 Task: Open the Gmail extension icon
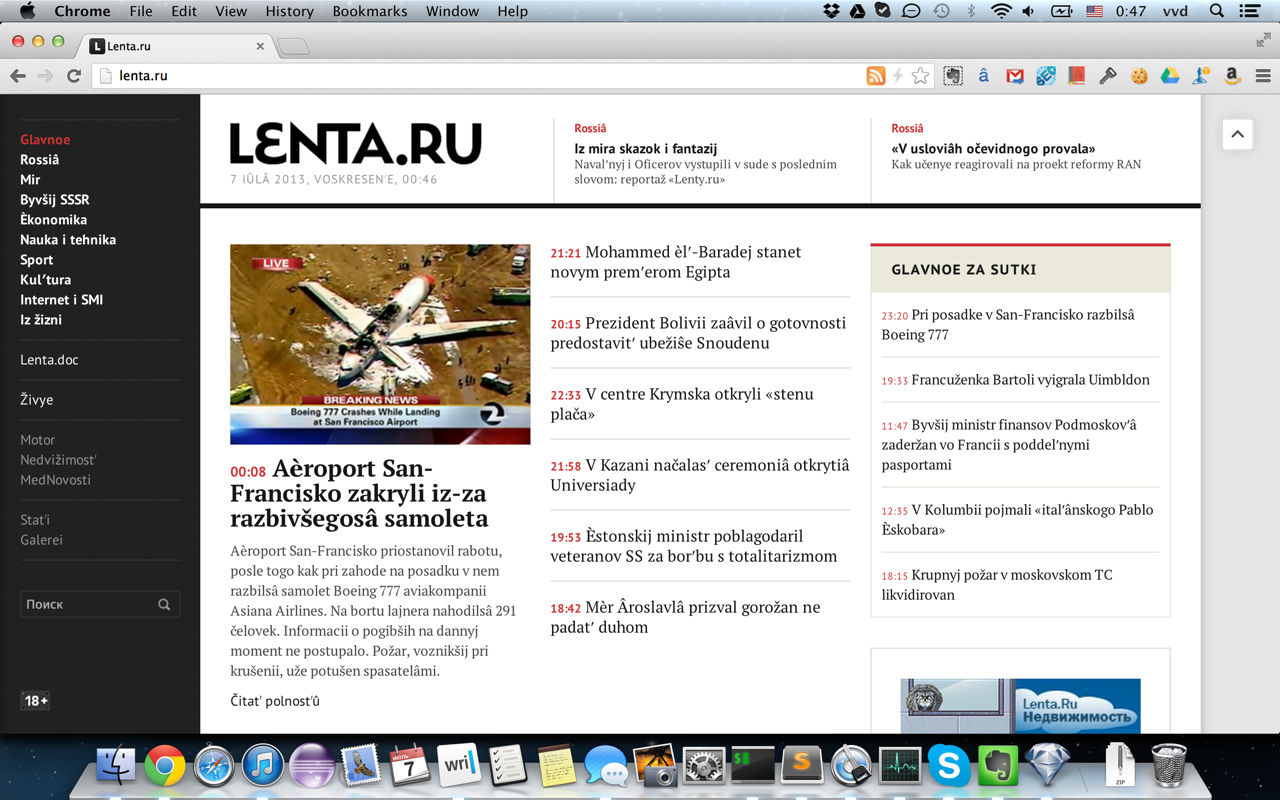pyautogui.click(x=1015, y=76)
